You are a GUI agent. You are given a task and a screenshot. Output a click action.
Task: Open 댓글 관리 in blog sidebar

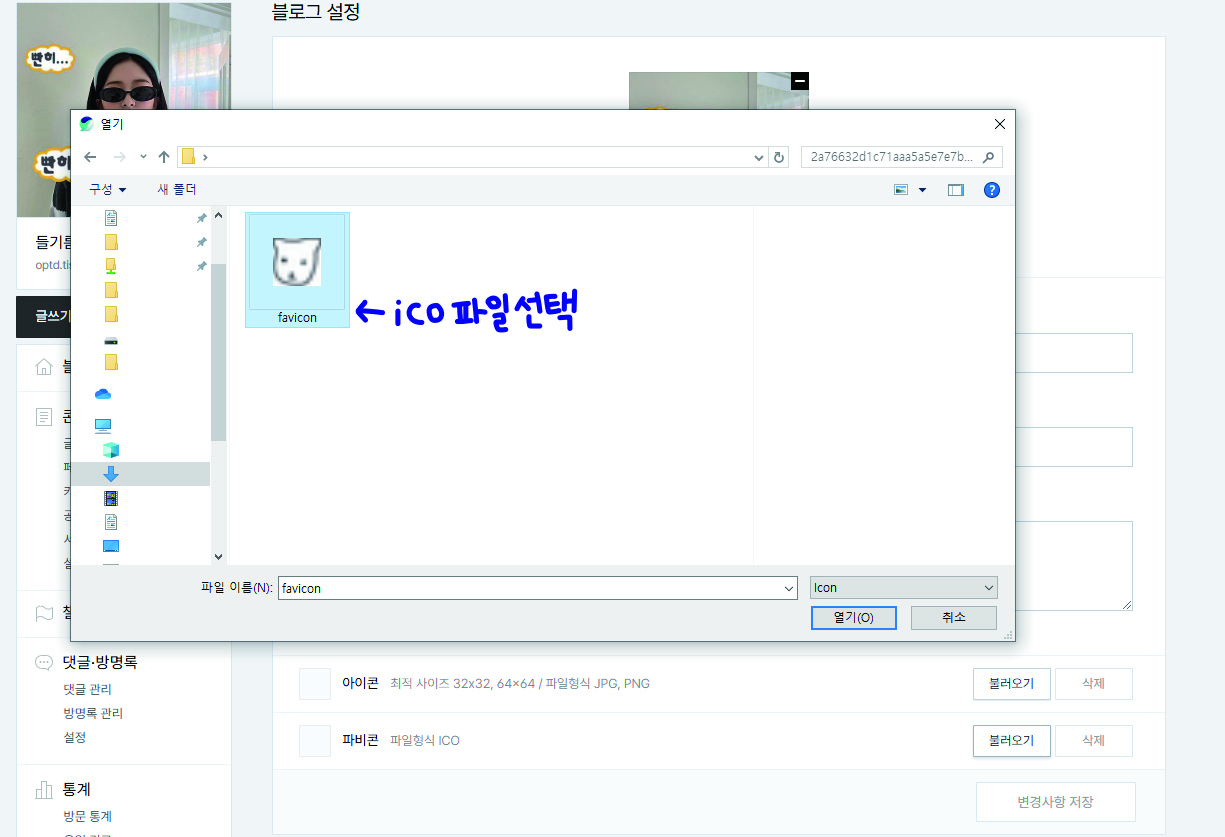point(87,690)
